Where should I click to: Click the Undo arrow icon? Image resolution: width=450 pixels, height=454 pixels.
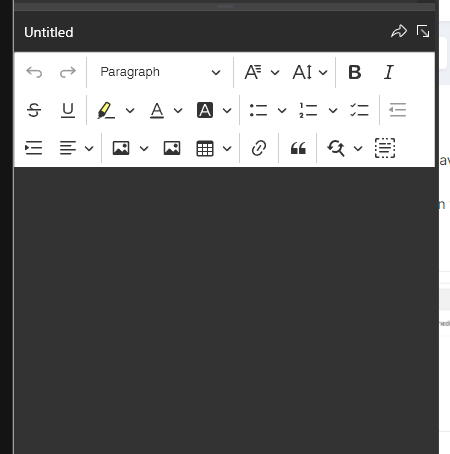click(34, 72)
